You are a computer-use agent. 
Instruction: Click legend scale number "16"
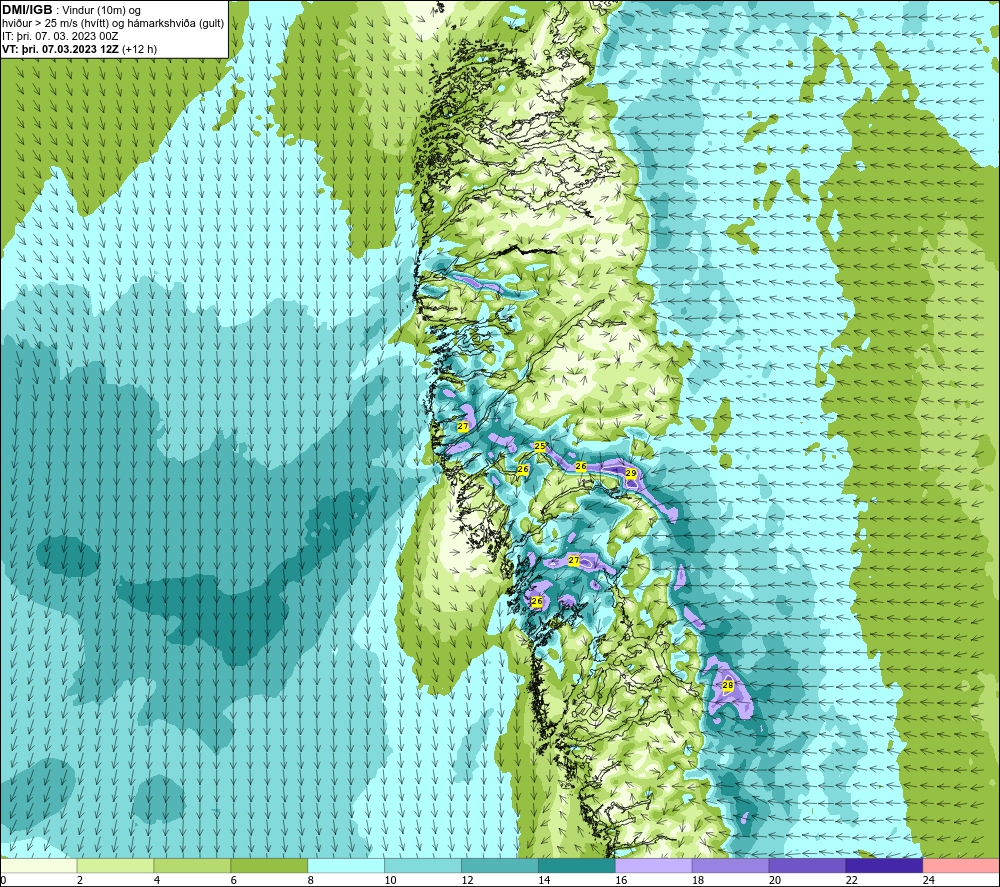point(621,880)
